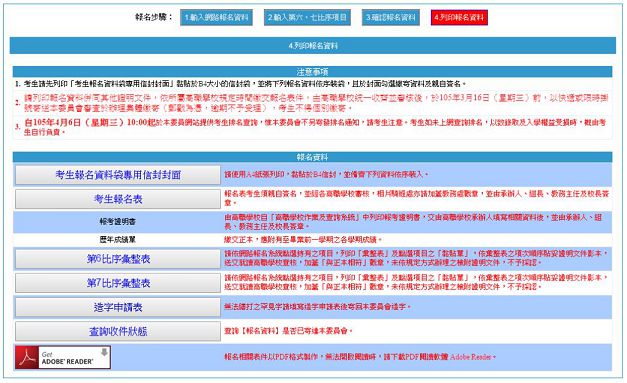The image size is (627, 383).
Task: Open 第7比序彙整表
Action: point(118,283)
